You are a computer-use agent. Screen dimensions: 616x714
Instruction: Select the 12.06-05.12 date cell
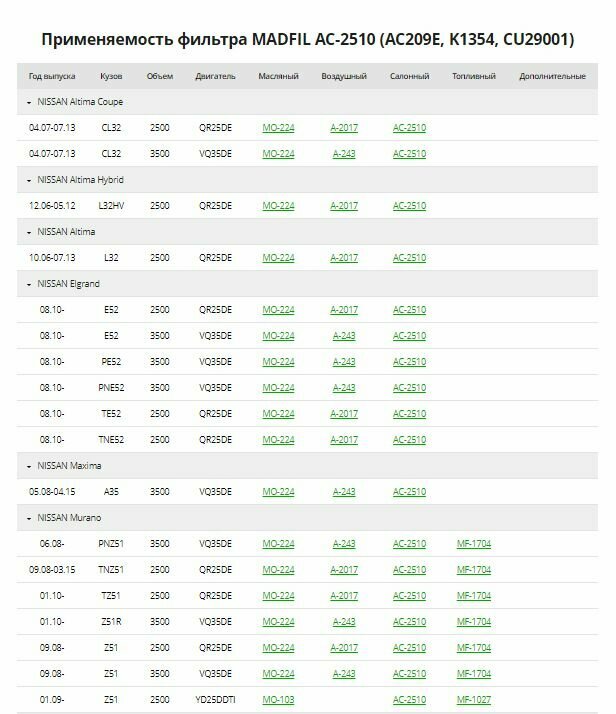point(52,206)
